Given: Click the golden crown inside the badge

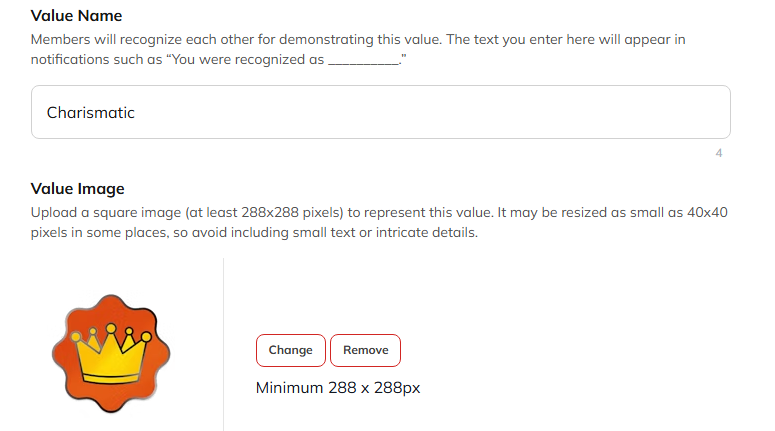Looking at the screenshot, I should click(x=111, y=353).
